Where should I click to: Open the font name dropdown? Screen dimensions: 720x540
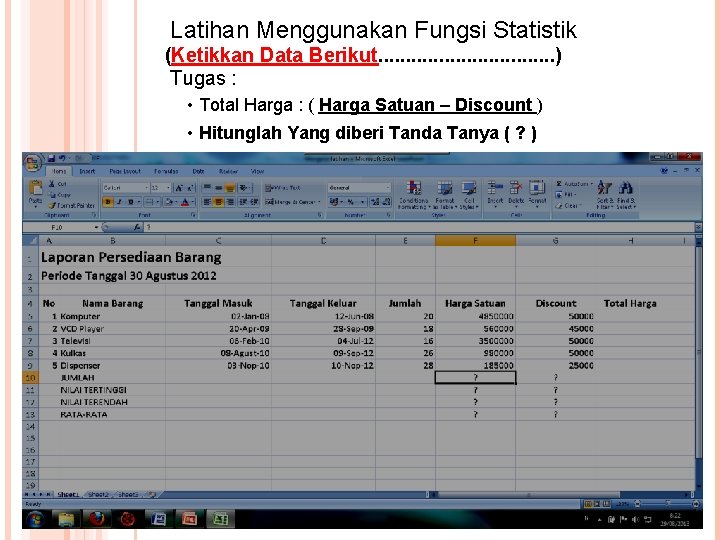pyautogui.click(x=146, y=188)
